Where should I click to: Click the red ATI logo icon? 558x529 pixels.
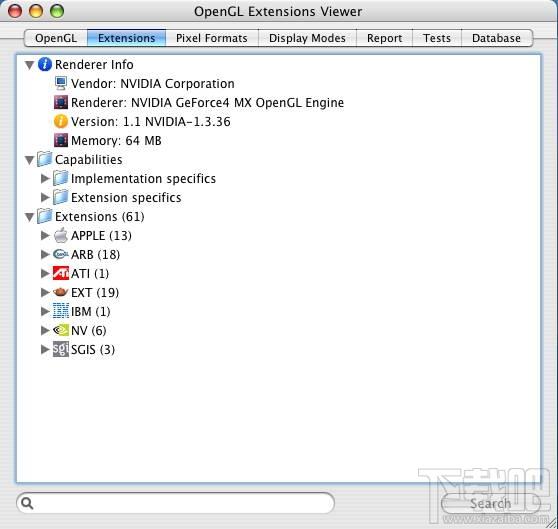pos(60,273)
